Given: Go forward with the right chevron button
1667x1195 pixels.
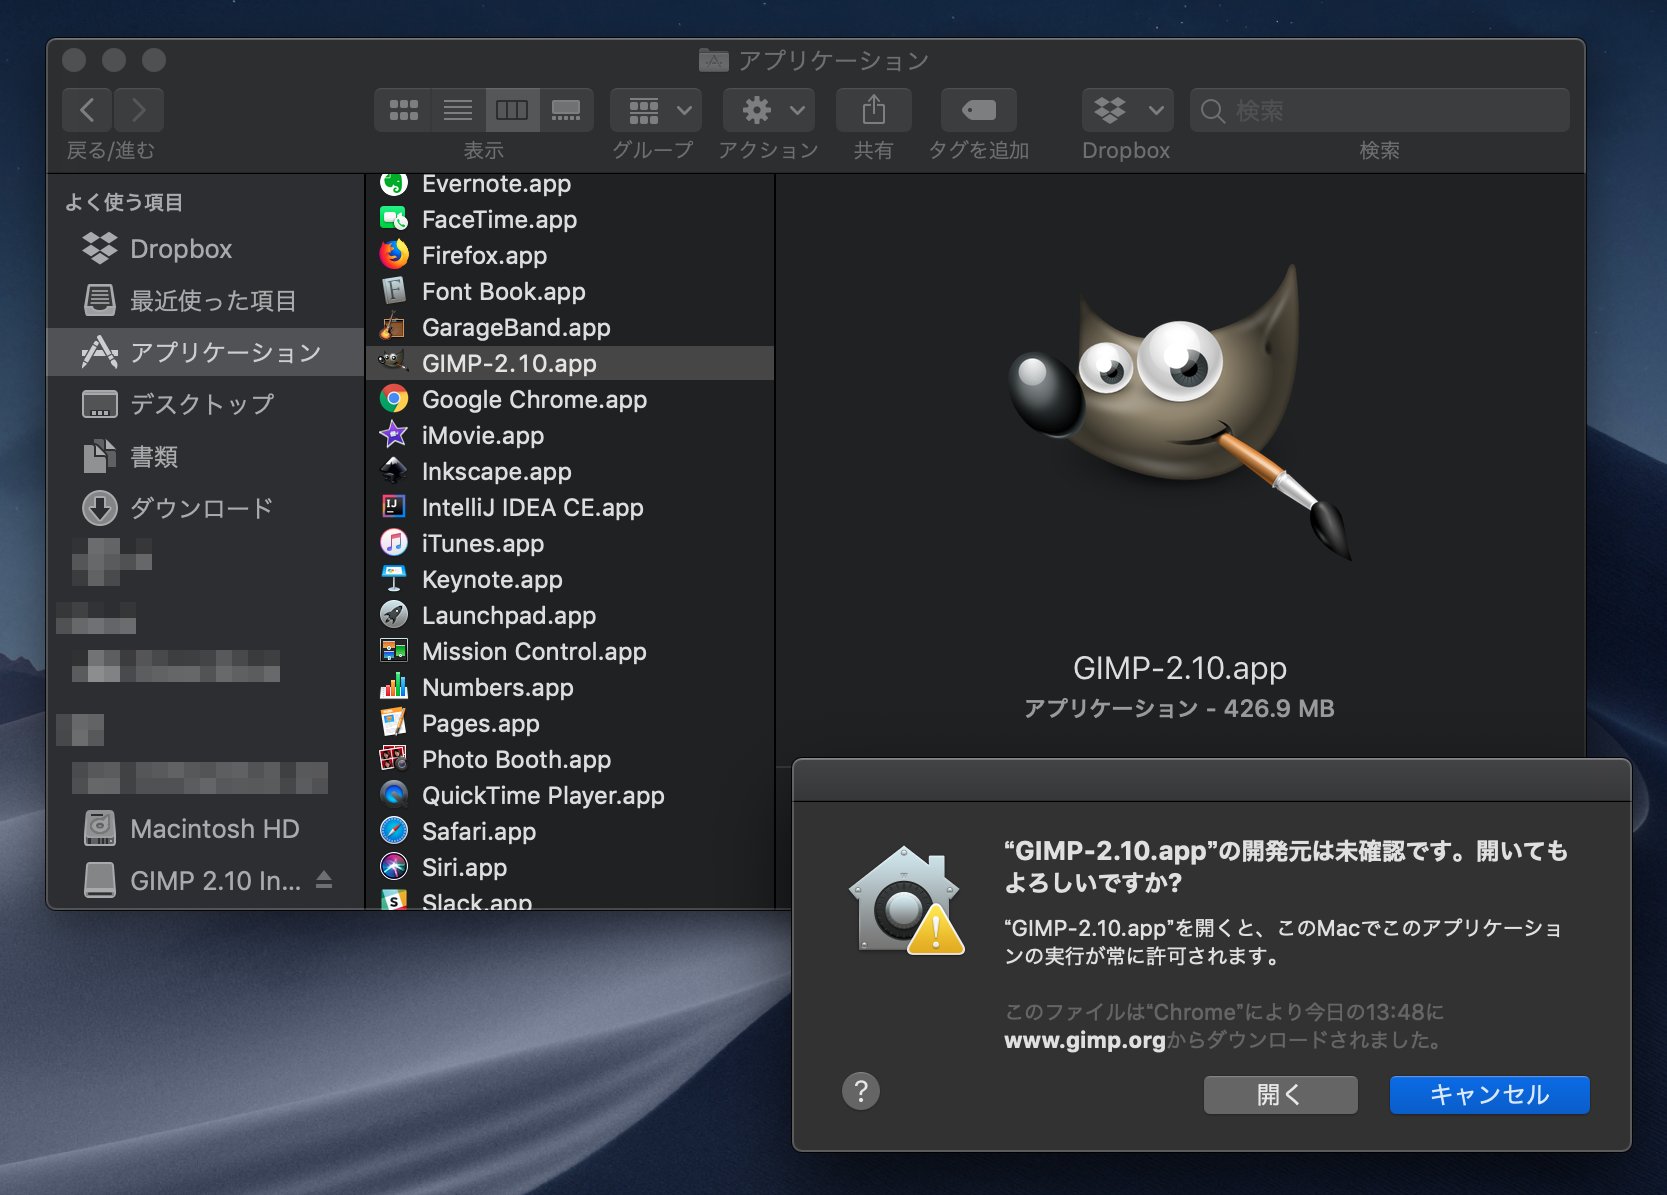Looking at the screenshot, I should pyautogui.click(x=139, y=110).
